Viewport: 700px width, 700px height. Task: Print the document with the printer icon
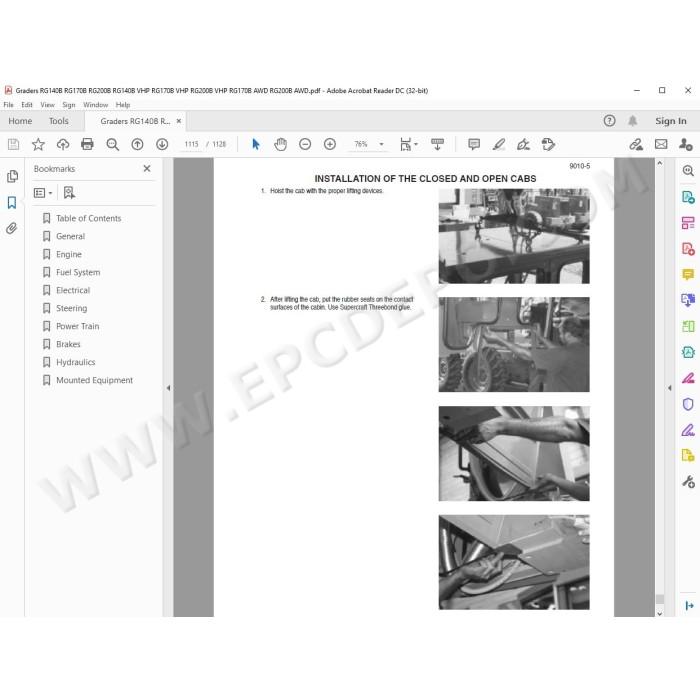coord(88,144)
